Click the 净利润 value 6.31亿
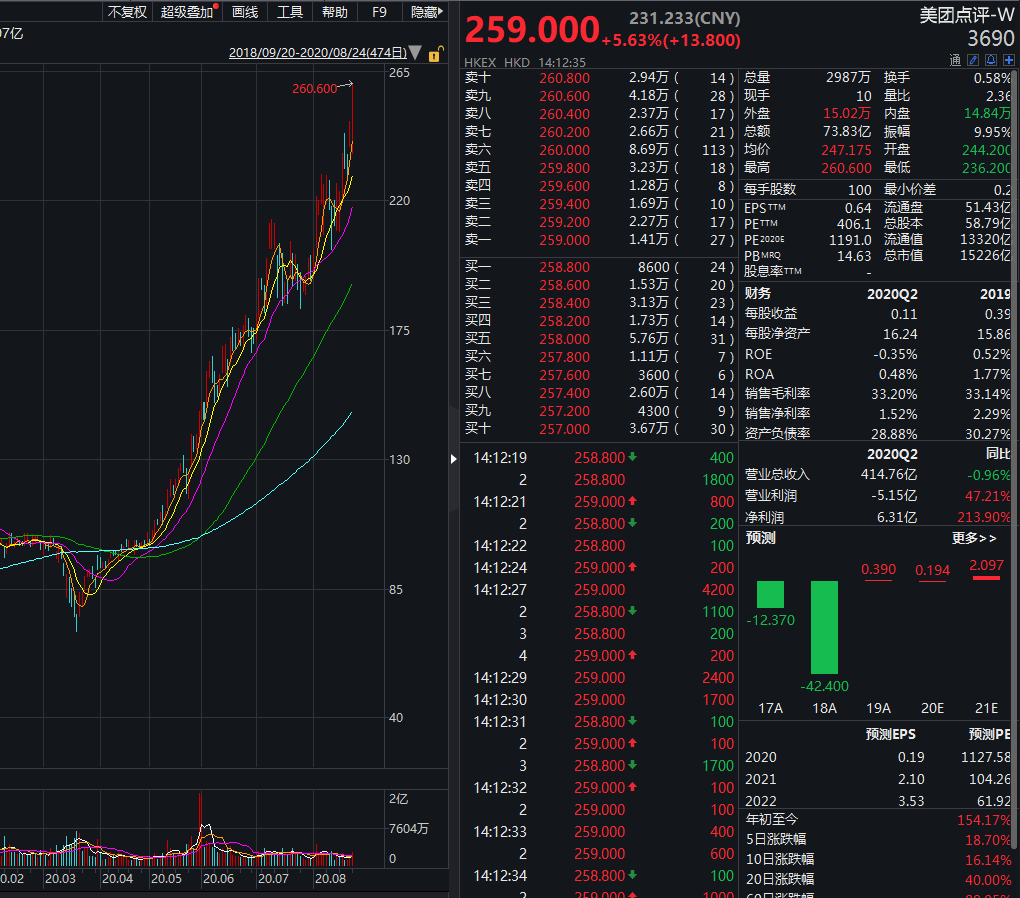The width and height of the screenshot is (1020, 898). 896,517
